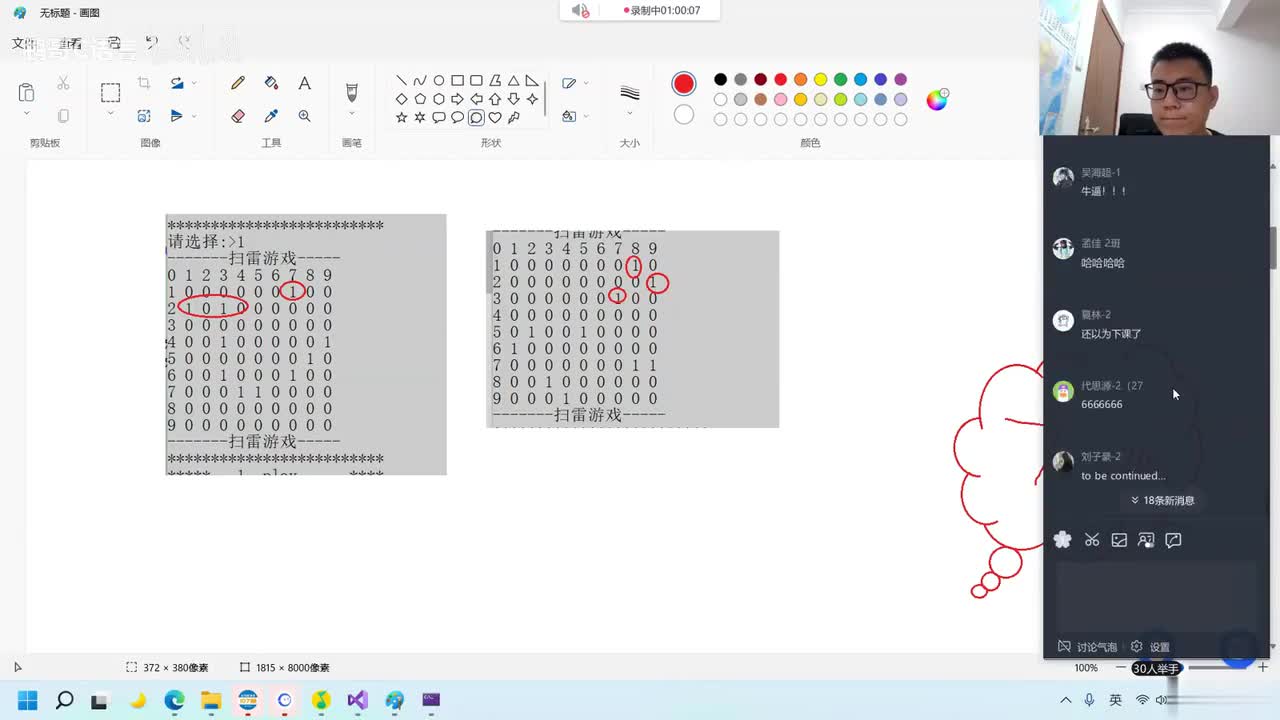This screenshot has height=720, width=1280.
Task: Select Color 2 white background circle
Action: tap(684, 115)
